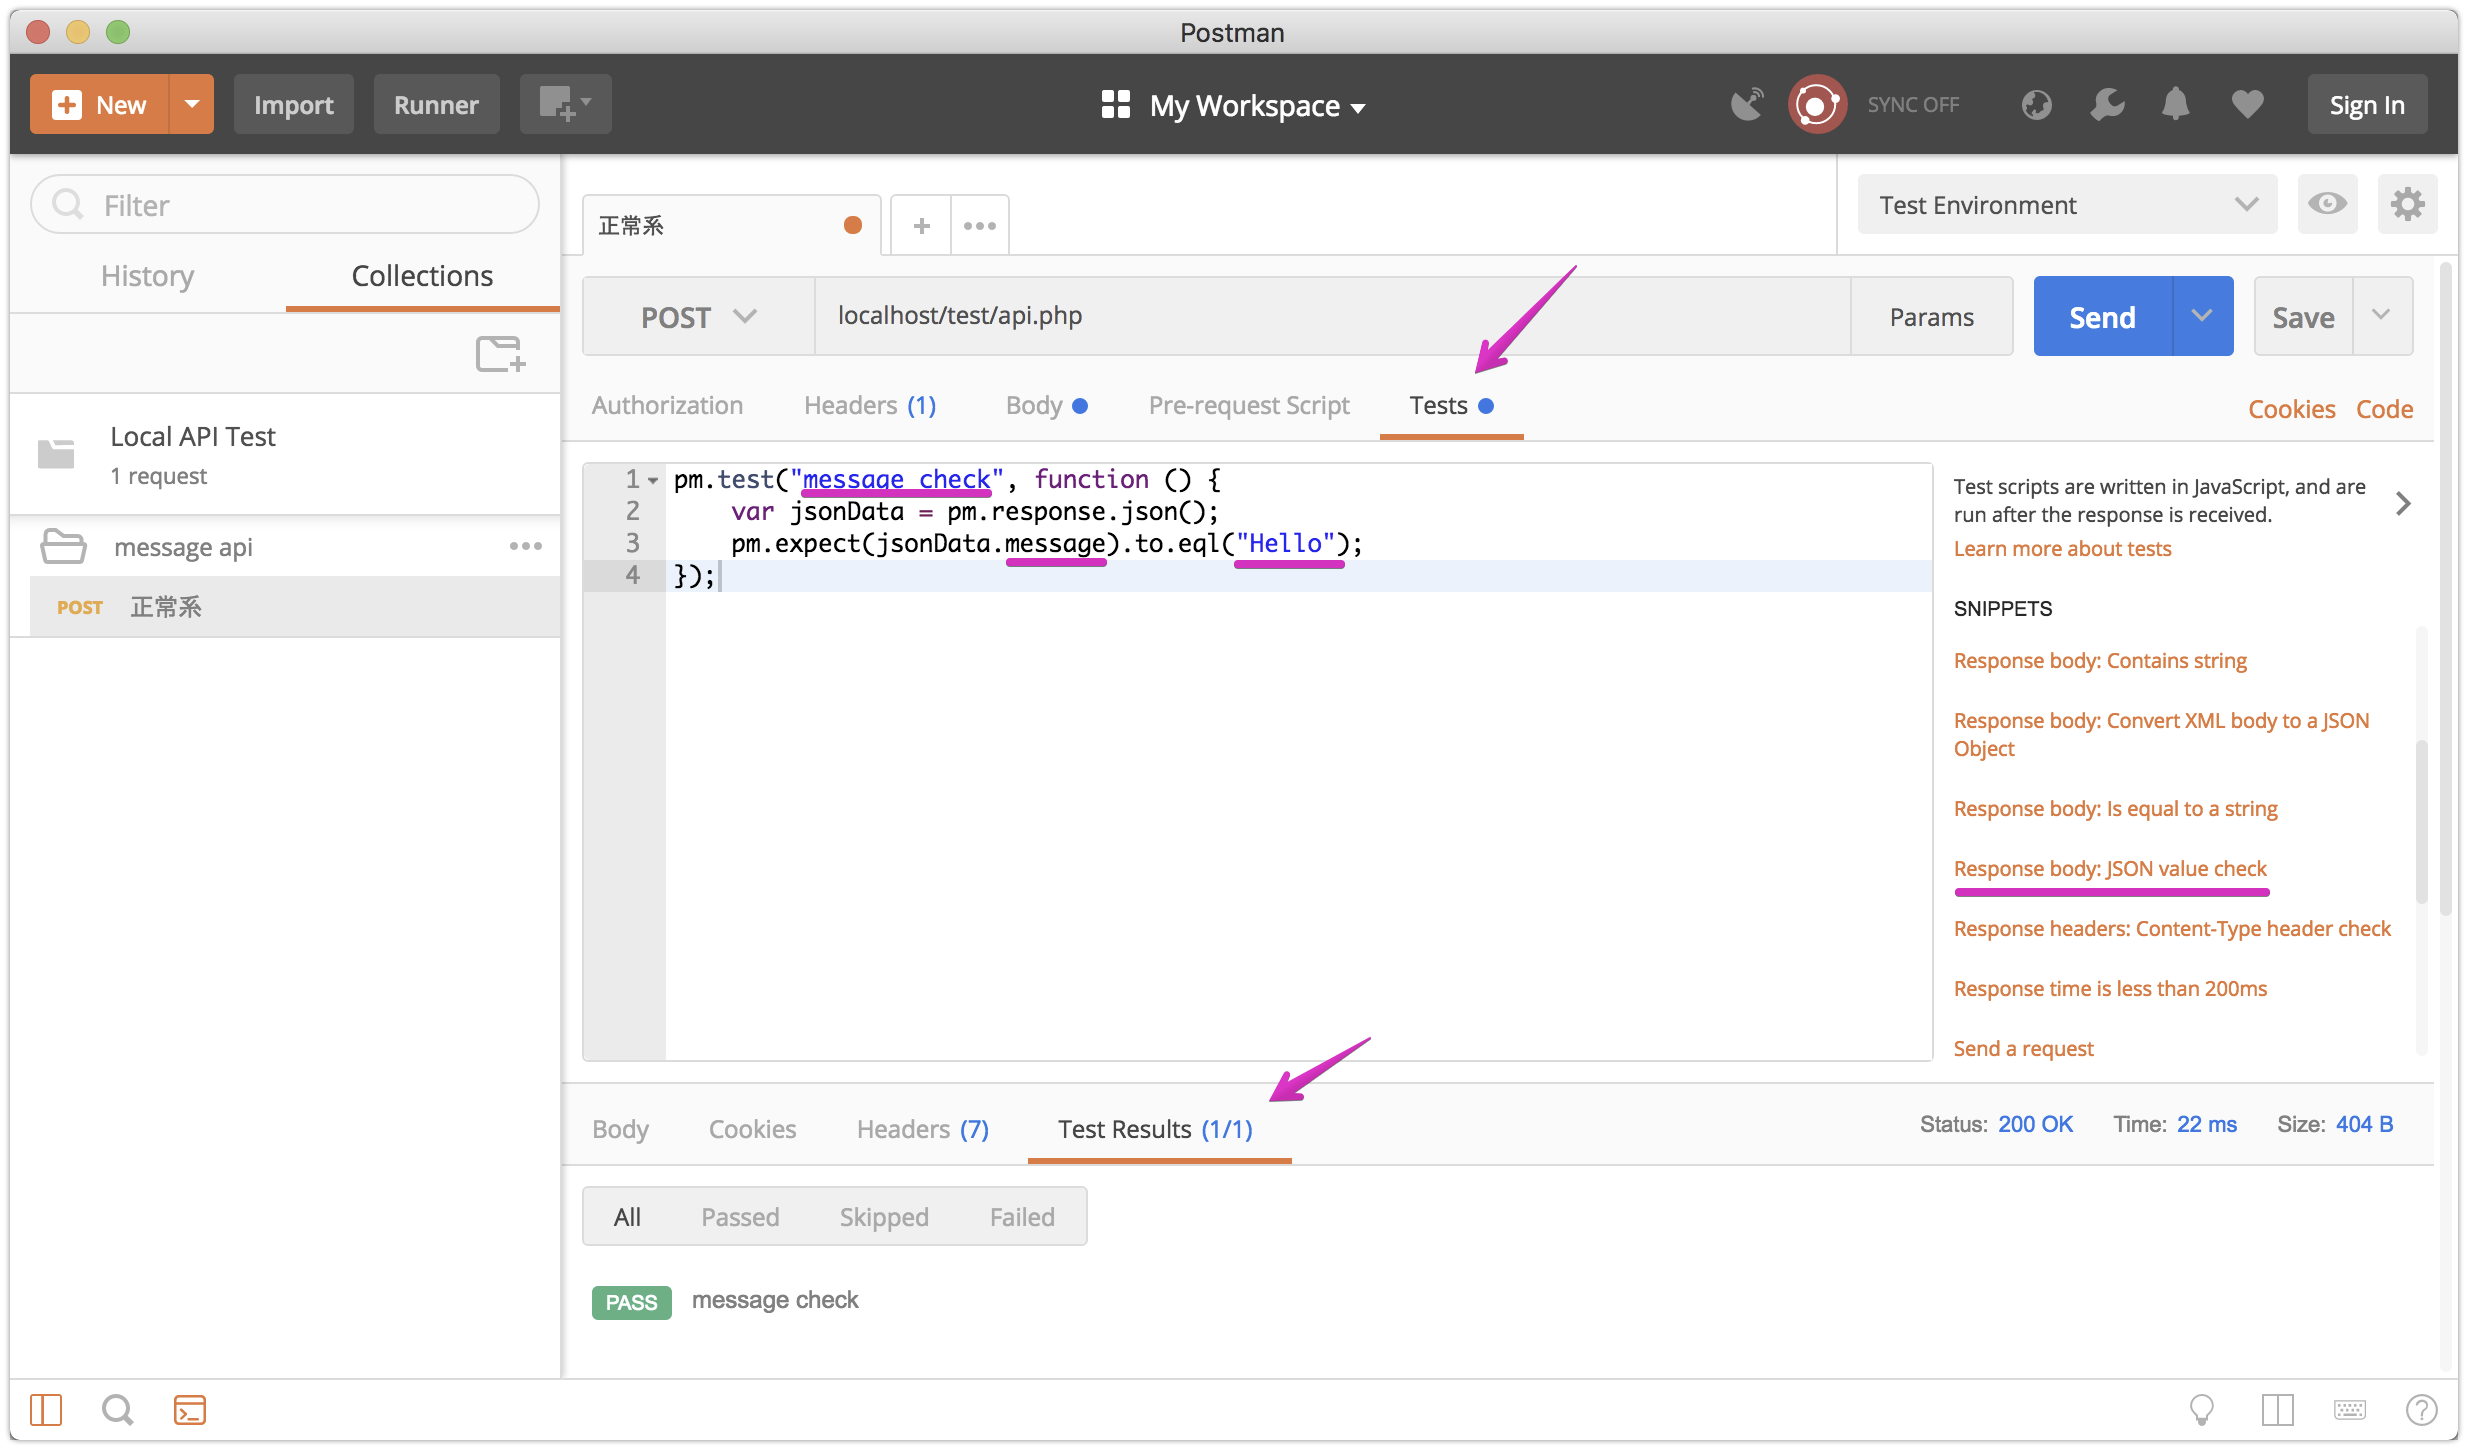Open manage environments gear icon
This screenshot has height=1450, width=2468.
tap(2407, 204)
